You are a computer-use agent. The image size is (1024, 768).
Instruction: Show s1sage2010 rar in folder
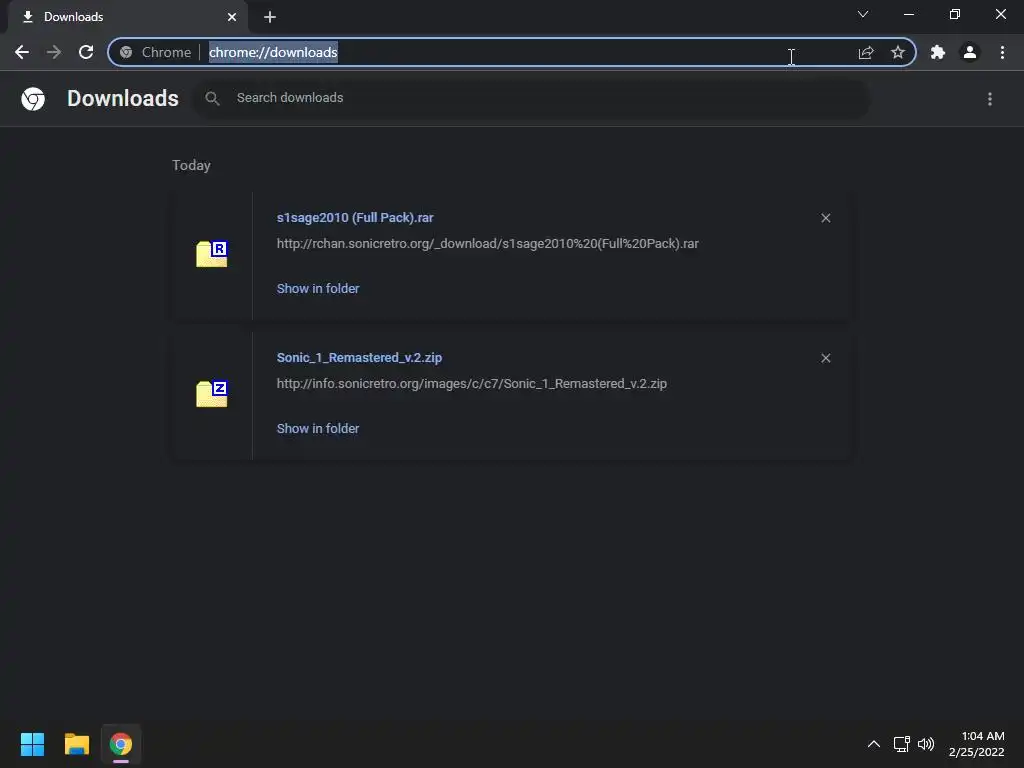coord(318,288)
